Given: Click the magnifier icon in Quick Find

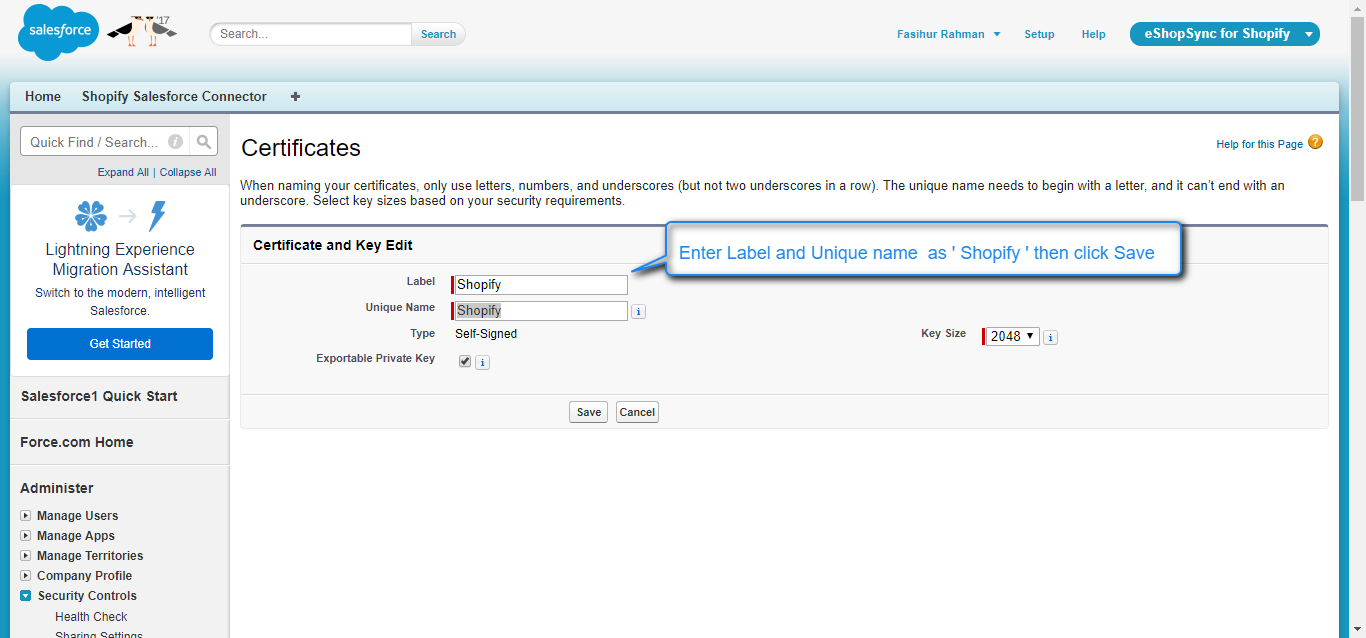Looking at the screenshot, I should pyautogui.click(x=203, y=142).
